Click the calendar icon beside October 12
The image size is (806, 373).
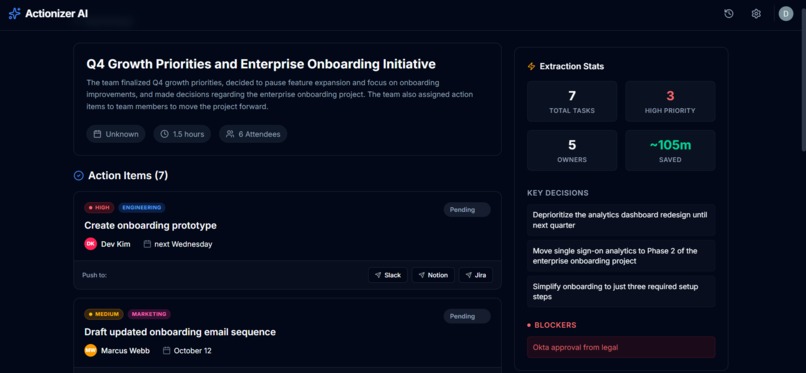(x=167, y=351)
